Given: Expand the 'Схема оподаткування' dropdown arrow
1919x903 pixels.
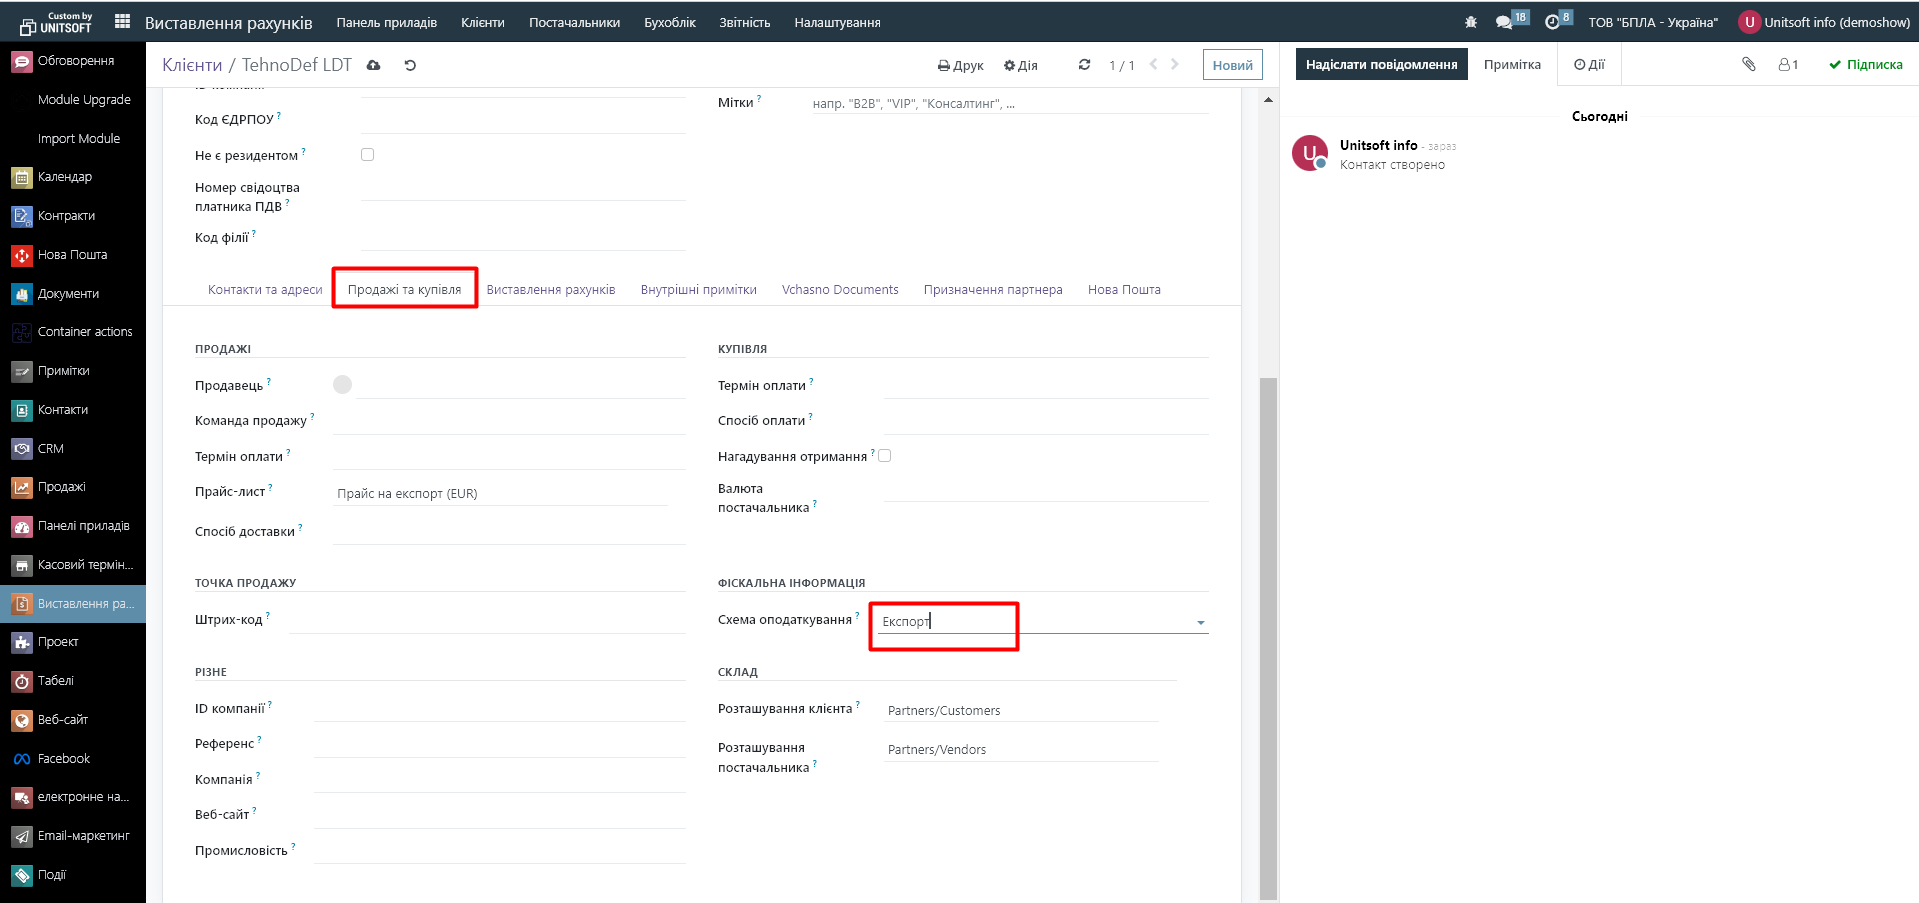Looking at the screenshot, I should [1200, 623].
